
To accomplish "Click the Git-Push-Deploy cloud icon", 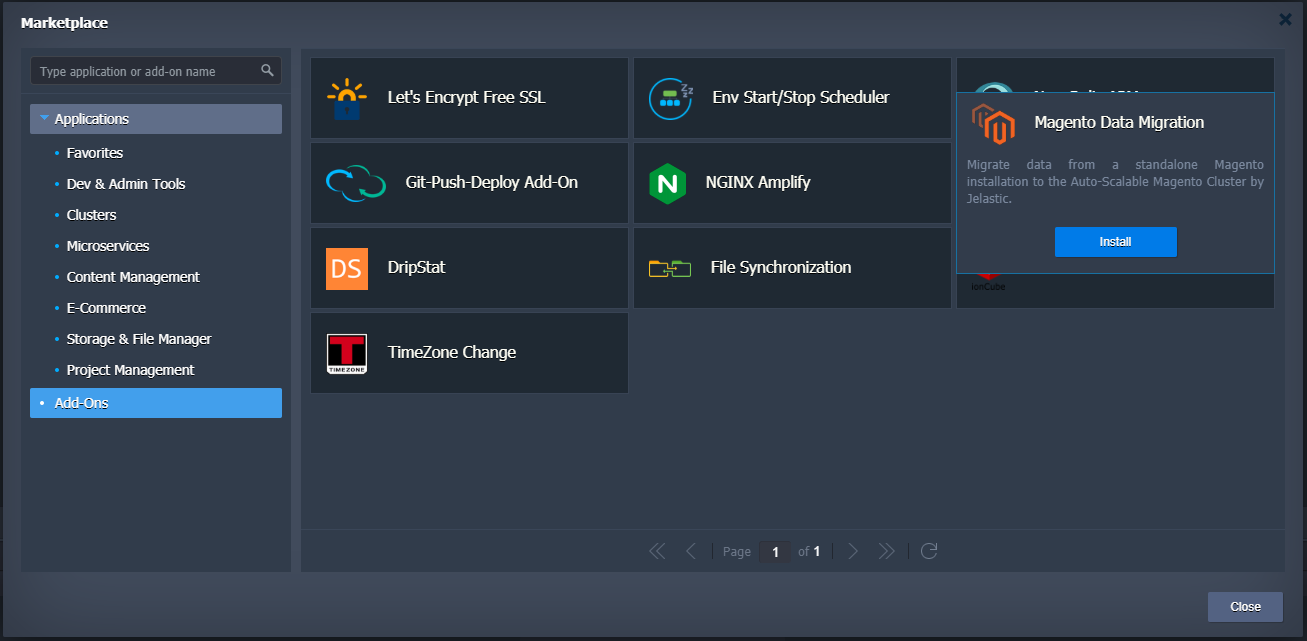I will pyautogui.click(x=356, y=183).
